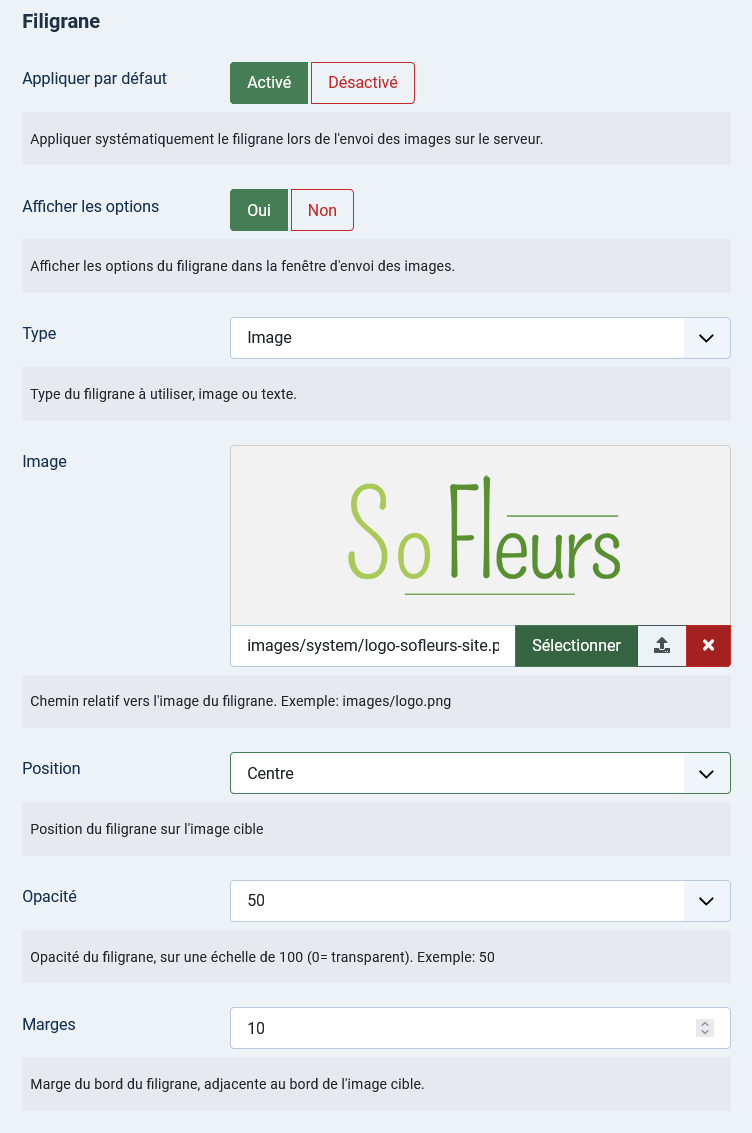Focus the image path text field
The width and height of the screenshot is (752, 1133).
pyautogui.click(x=373, y=646)
